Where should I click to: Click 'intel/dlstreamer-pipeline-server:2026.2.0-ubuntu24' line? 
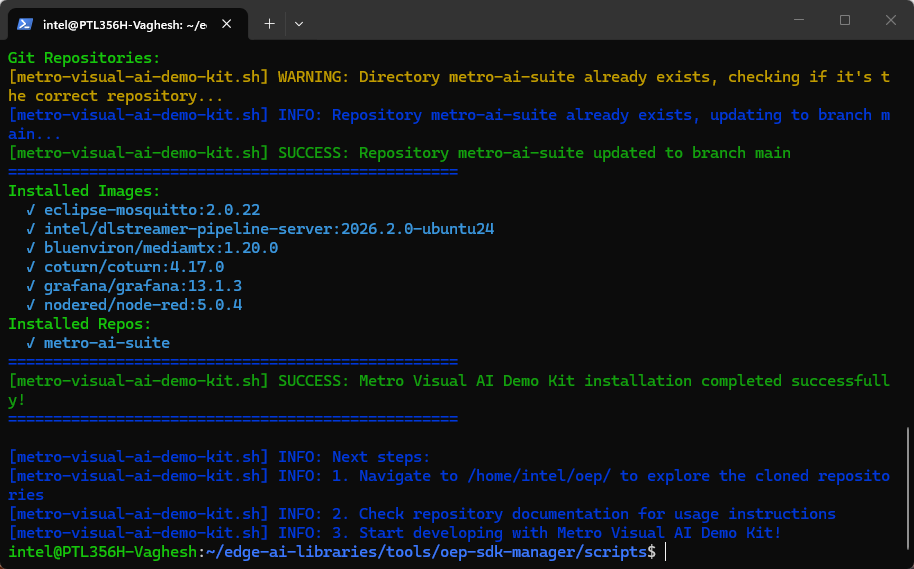tap(269, 229)
